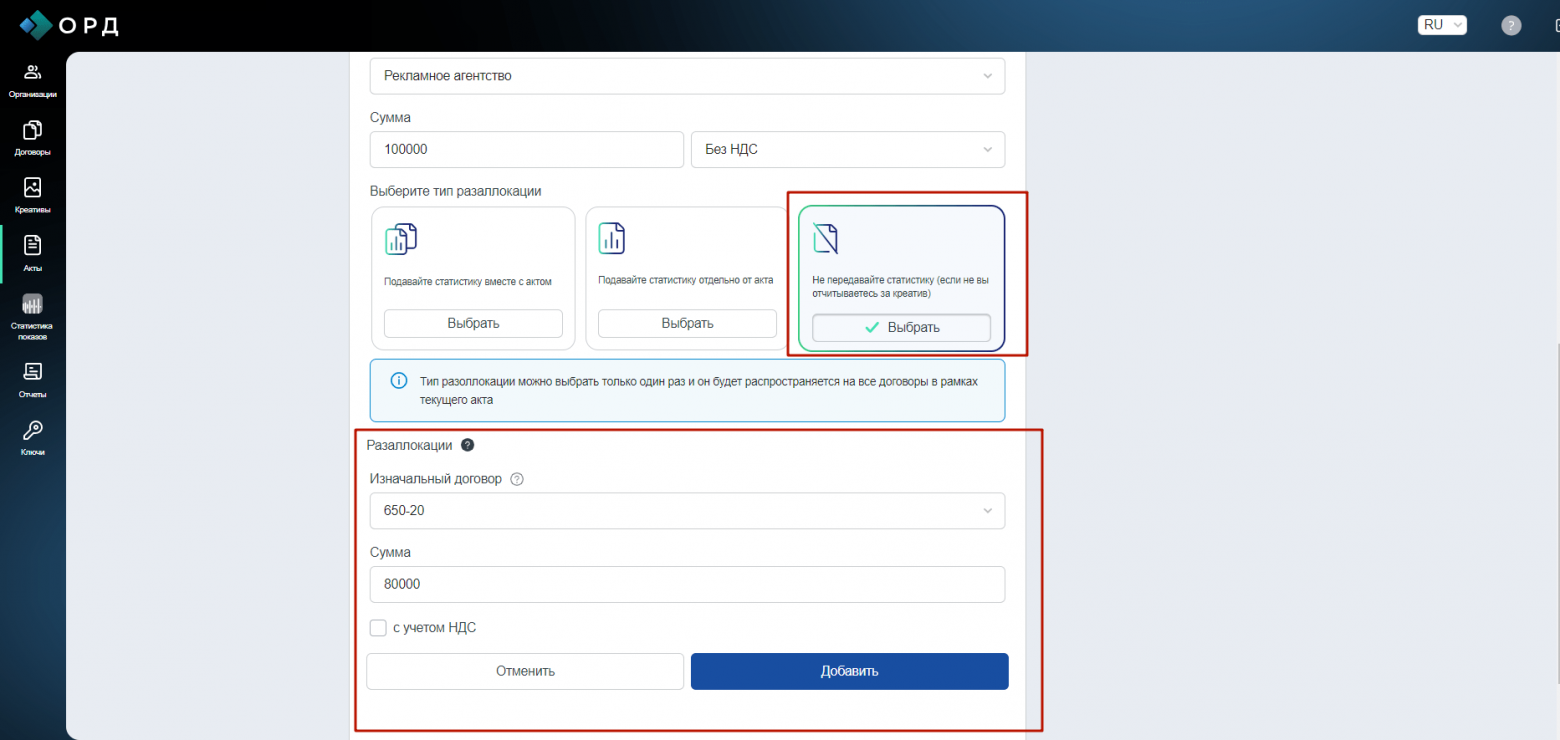Viewport: 1560px width, 740px height.
Task: Open Организации section in sidebar
Action: point(32,80)
